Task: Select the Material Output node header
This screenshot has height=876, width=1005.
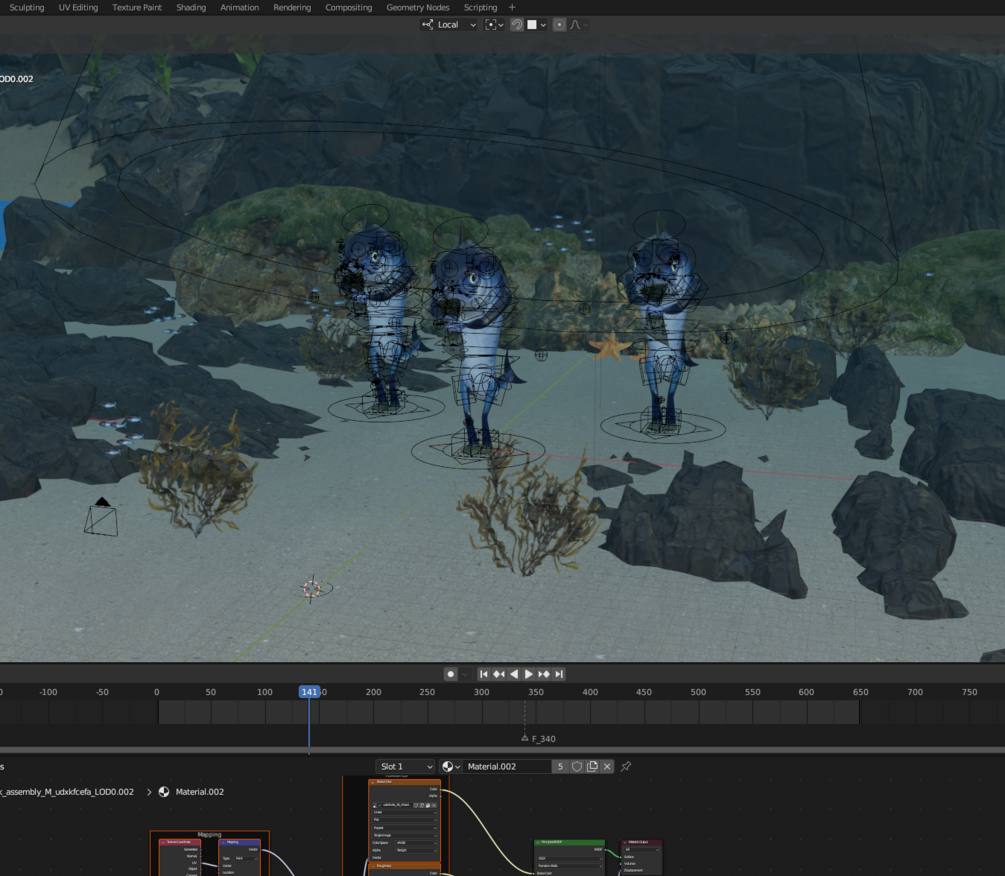Action: click(x=641, y=842)
